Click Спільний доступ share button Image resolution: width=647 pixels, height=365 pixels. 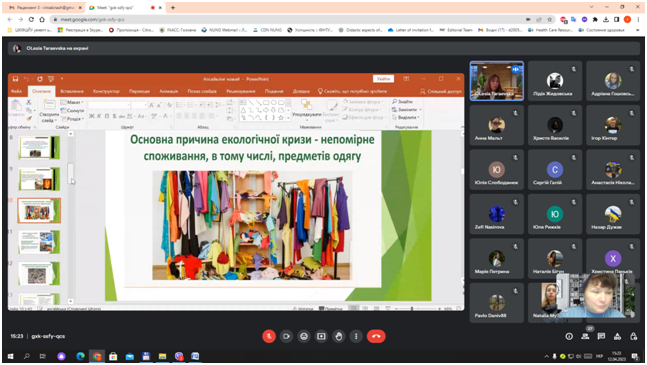[441, 91]
